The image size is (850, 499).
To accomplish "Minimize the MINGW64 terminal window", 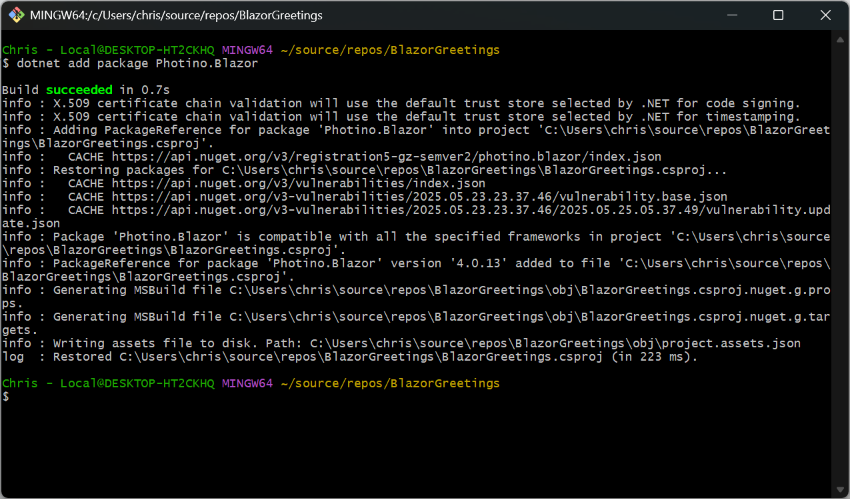I will [x=731, y=15].
